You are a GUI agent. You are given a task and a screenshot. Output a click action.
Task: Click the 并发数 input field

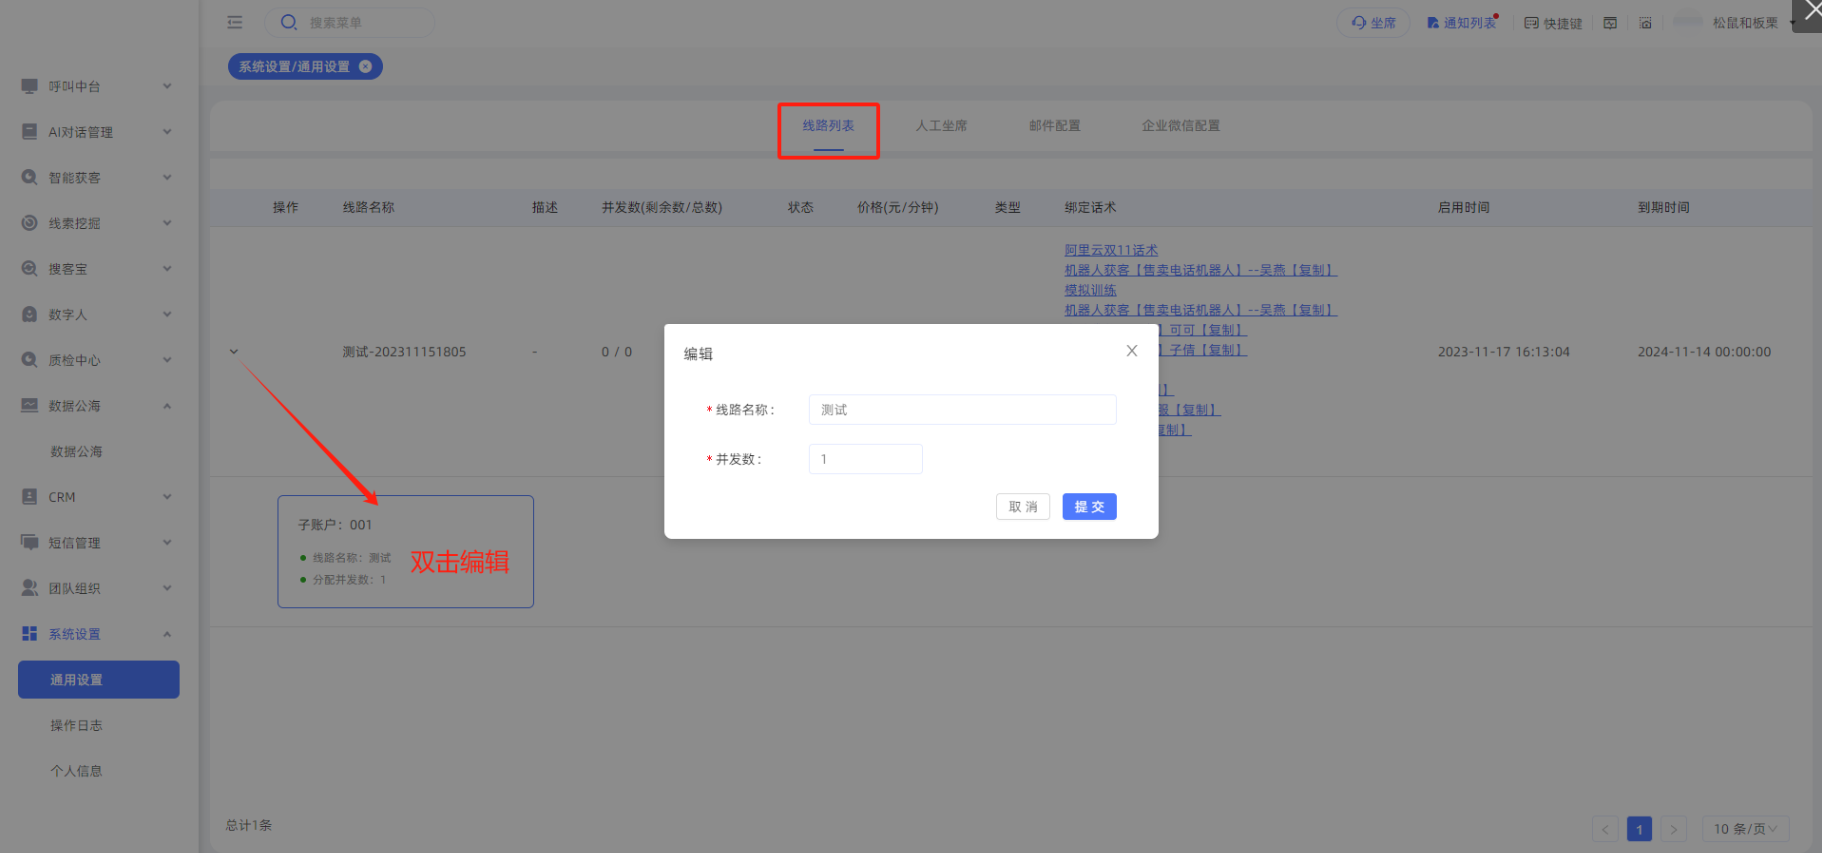pyautogui.click(x=865, y=459)
